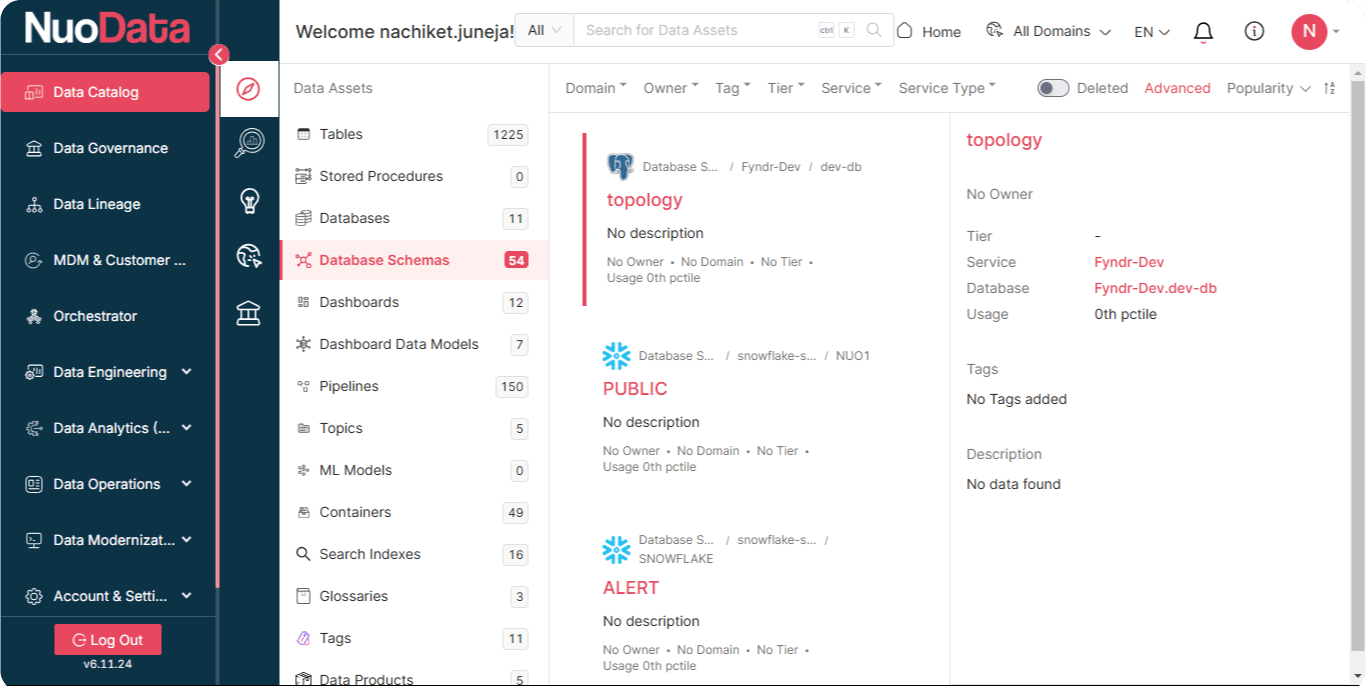Open the Popularity sort dropdown
The width and height of the screenshot is (1366, 691).
(1269, 88)
